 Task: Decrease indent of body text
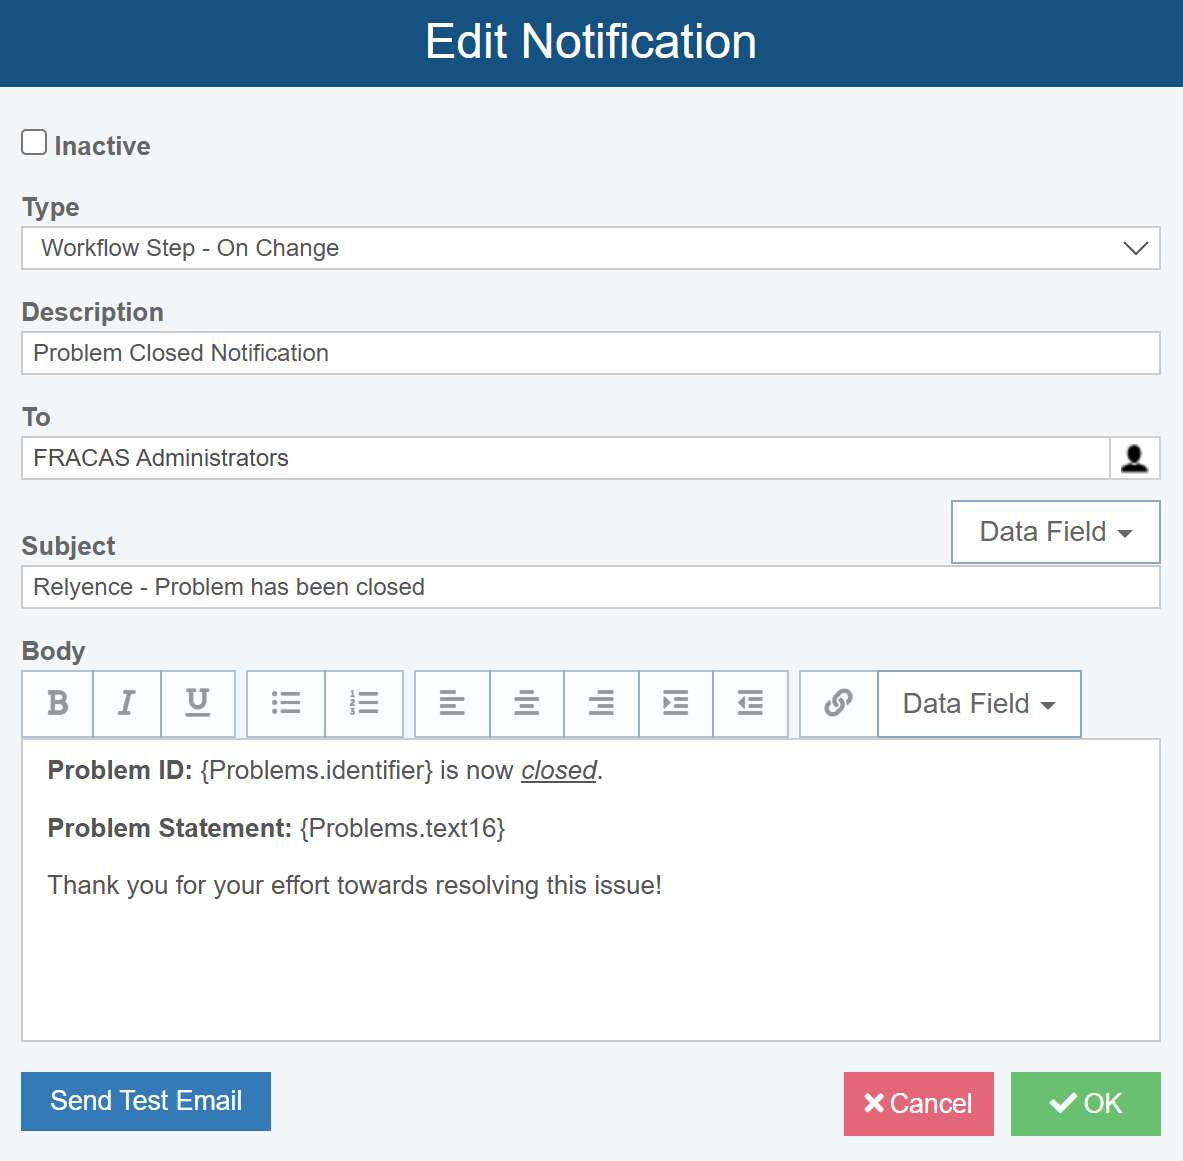750,704
